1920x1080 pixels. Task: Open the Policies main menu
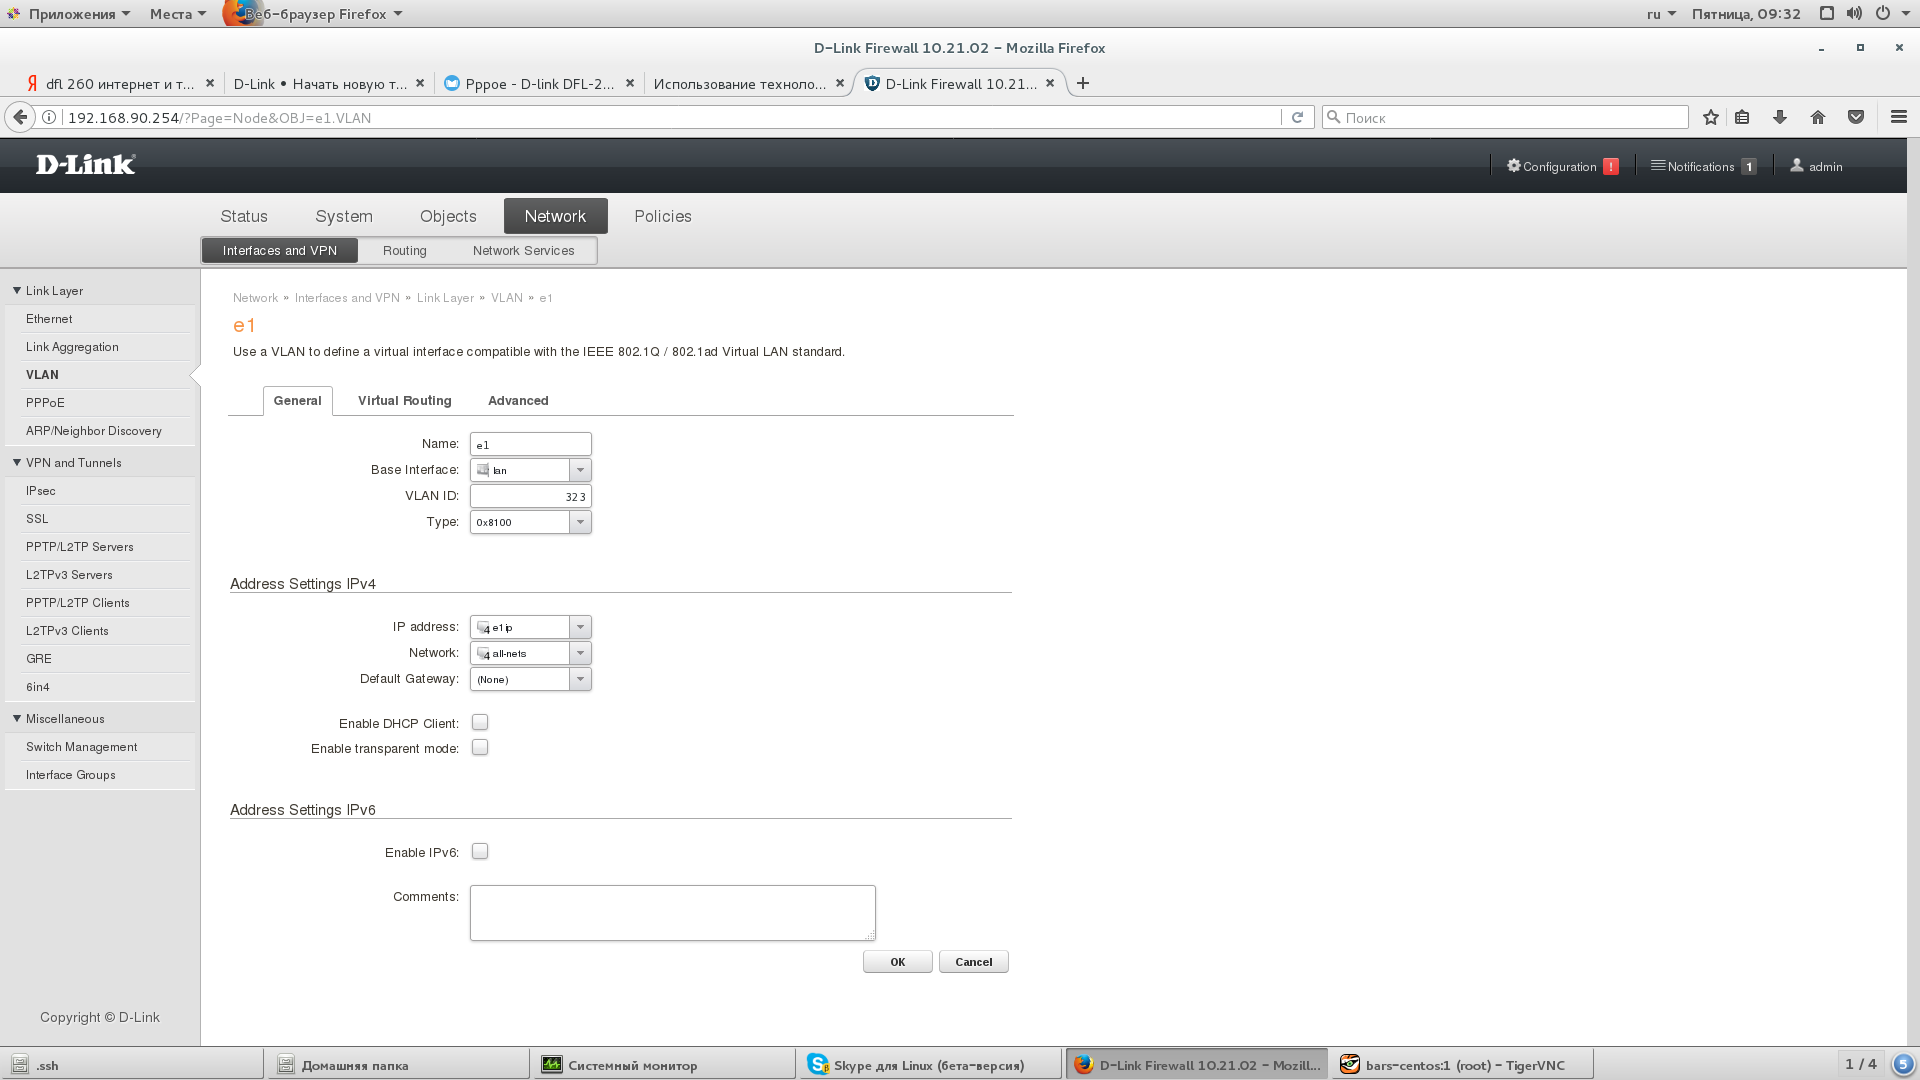662,216
